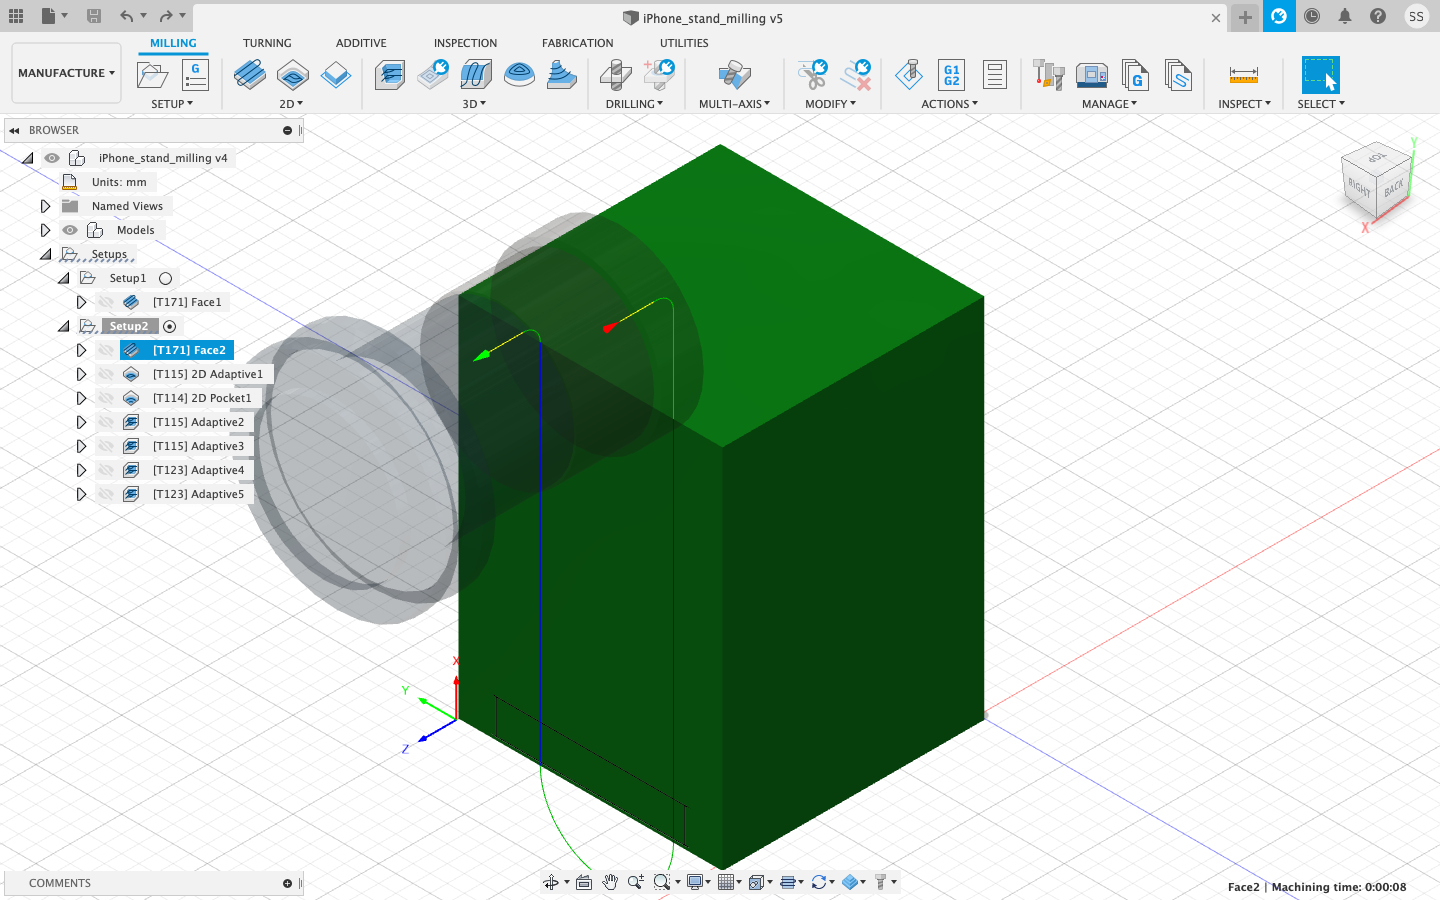This screenshot has width=1440, height=900.
Task: Click the Setup2 active radio button
Action: point(170,326)
